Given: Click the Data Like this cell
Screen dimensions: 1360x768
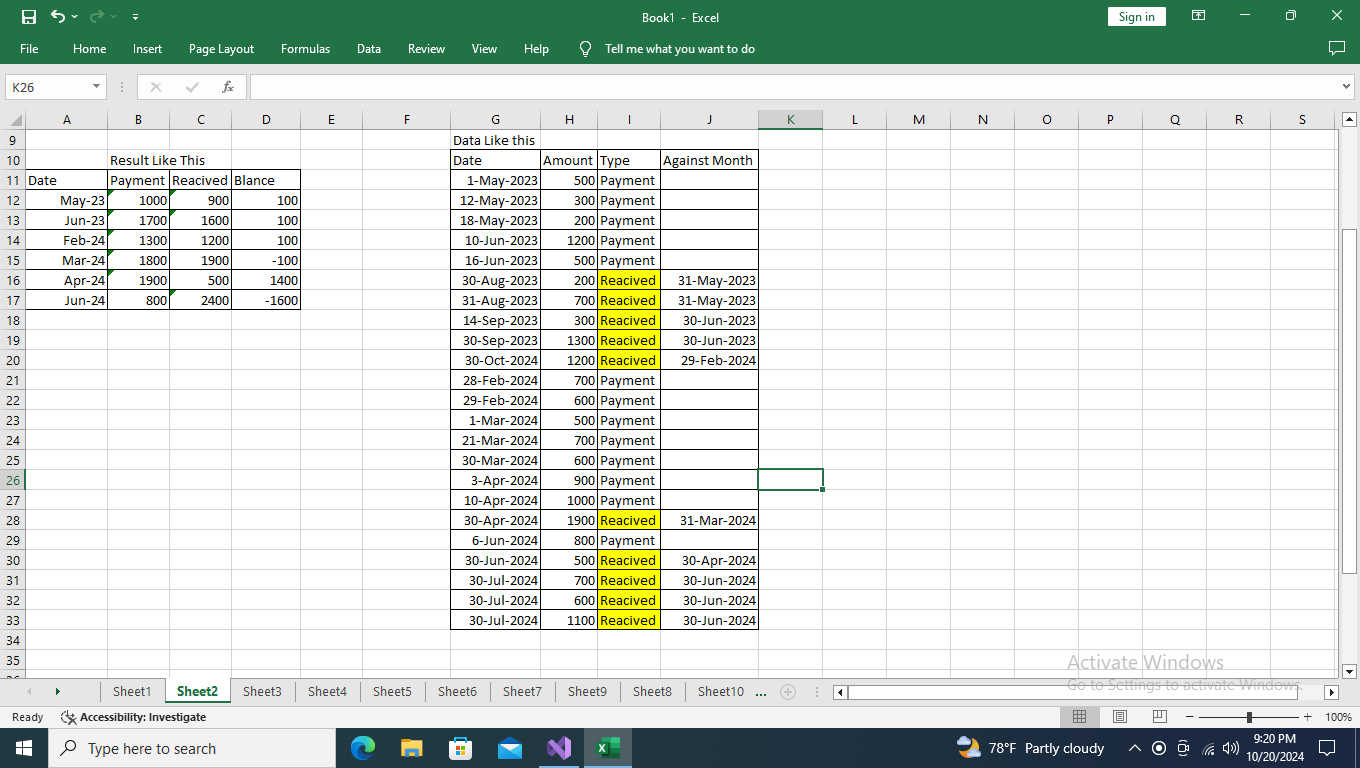Looking at the screenshot, I should click(x=494, y=140).
